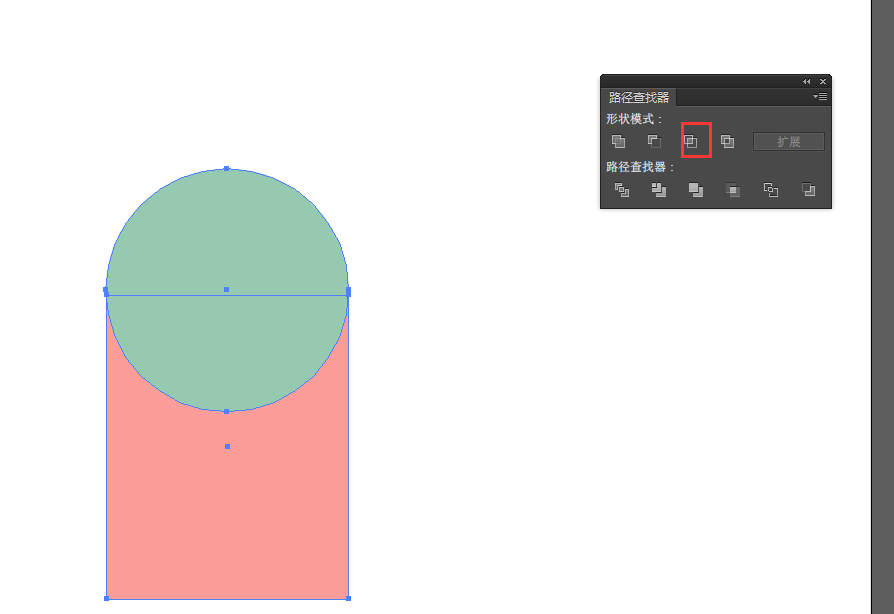Select the Exclude shape mode icon
The image size is (894, 614).
728,140
